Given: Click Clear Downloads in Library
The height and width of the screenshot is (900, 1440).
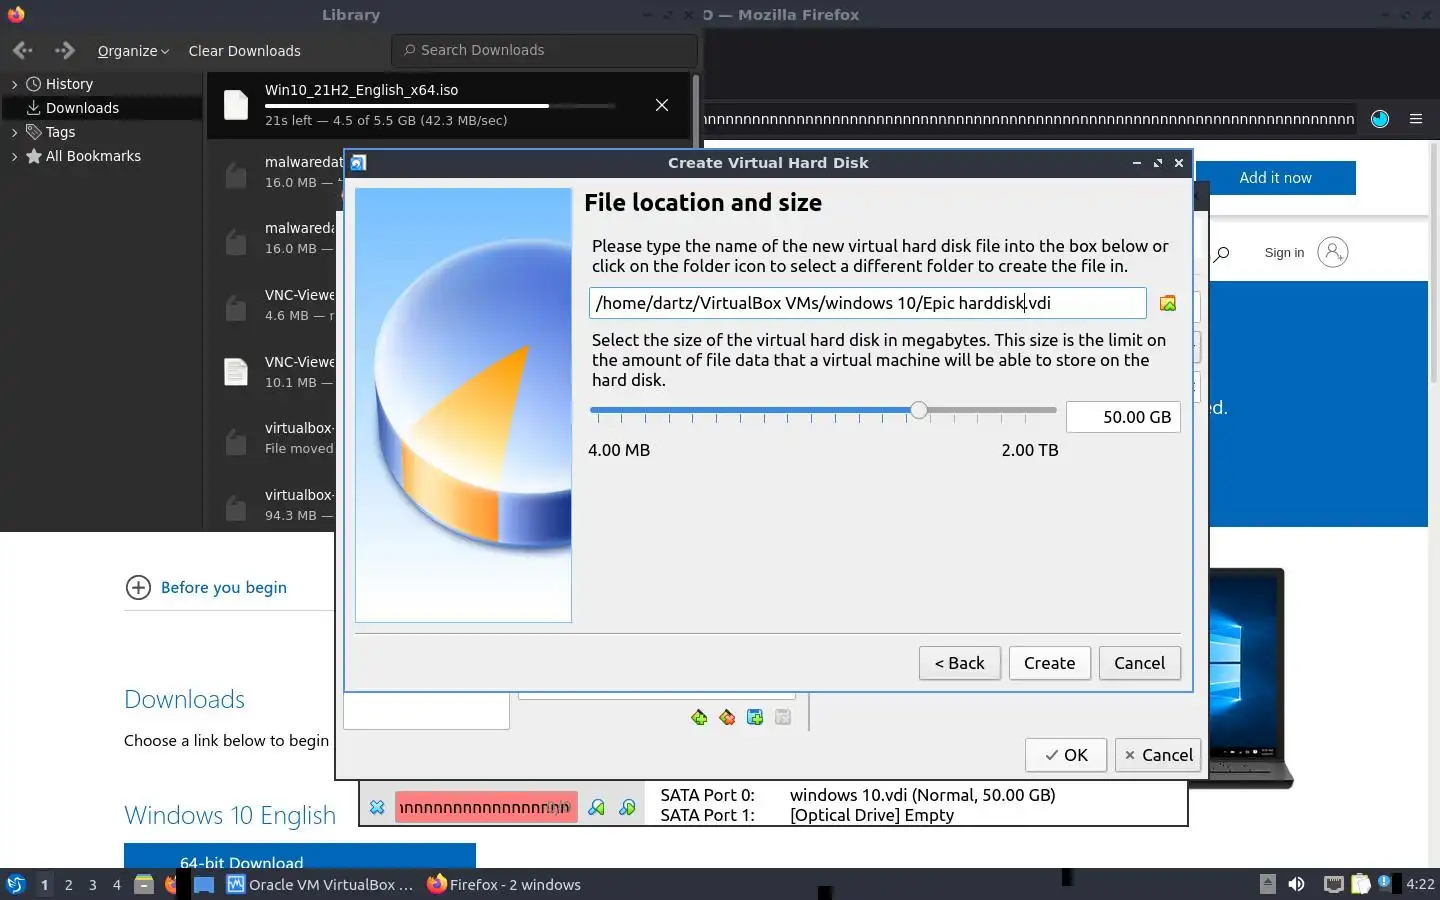Looking at the screenshot, I should (244, 51).
